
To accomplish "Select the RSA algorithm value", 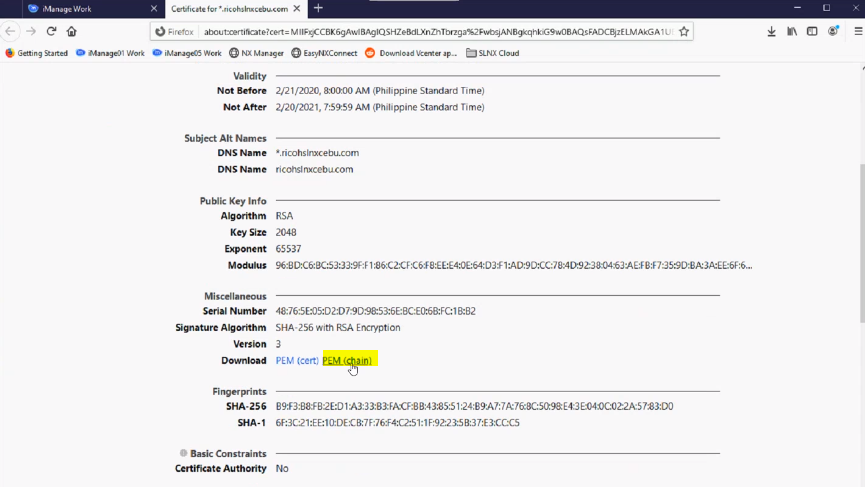I will [284, 216].
